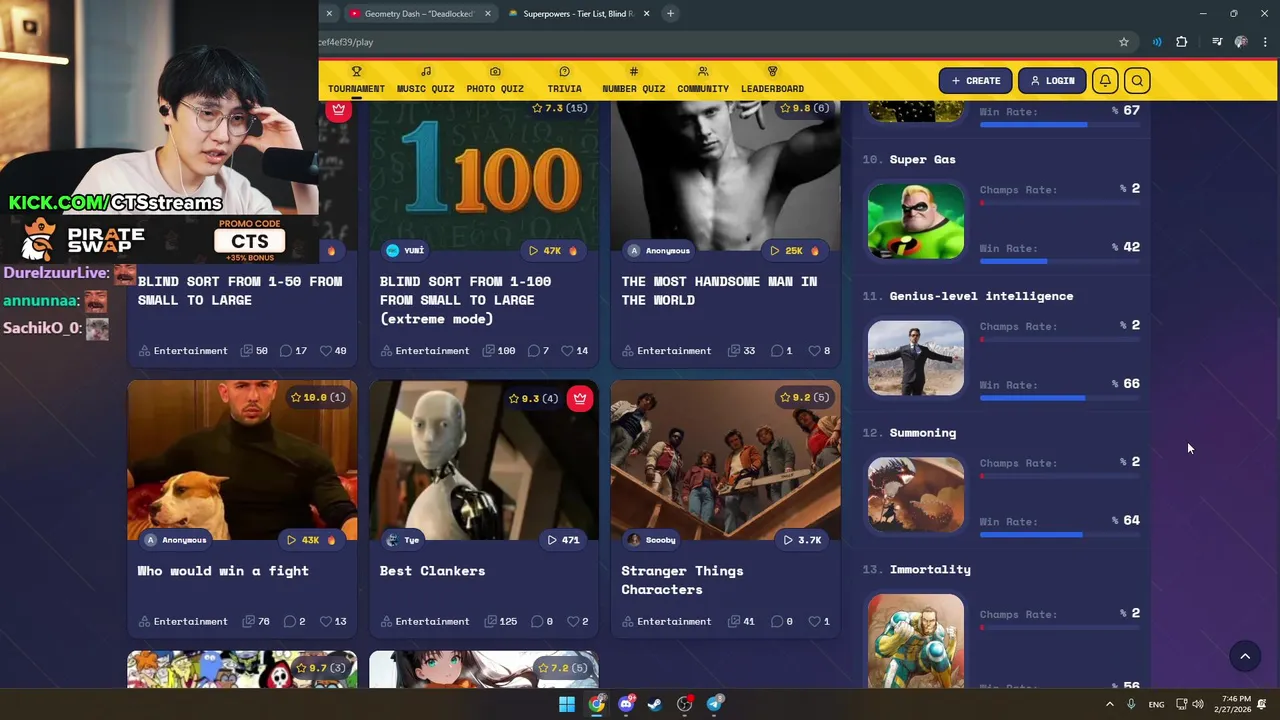Open the Windows Start menu
Image resolution: width=1280 pixels, height=720 pixels.
click(x=567, y=704)
